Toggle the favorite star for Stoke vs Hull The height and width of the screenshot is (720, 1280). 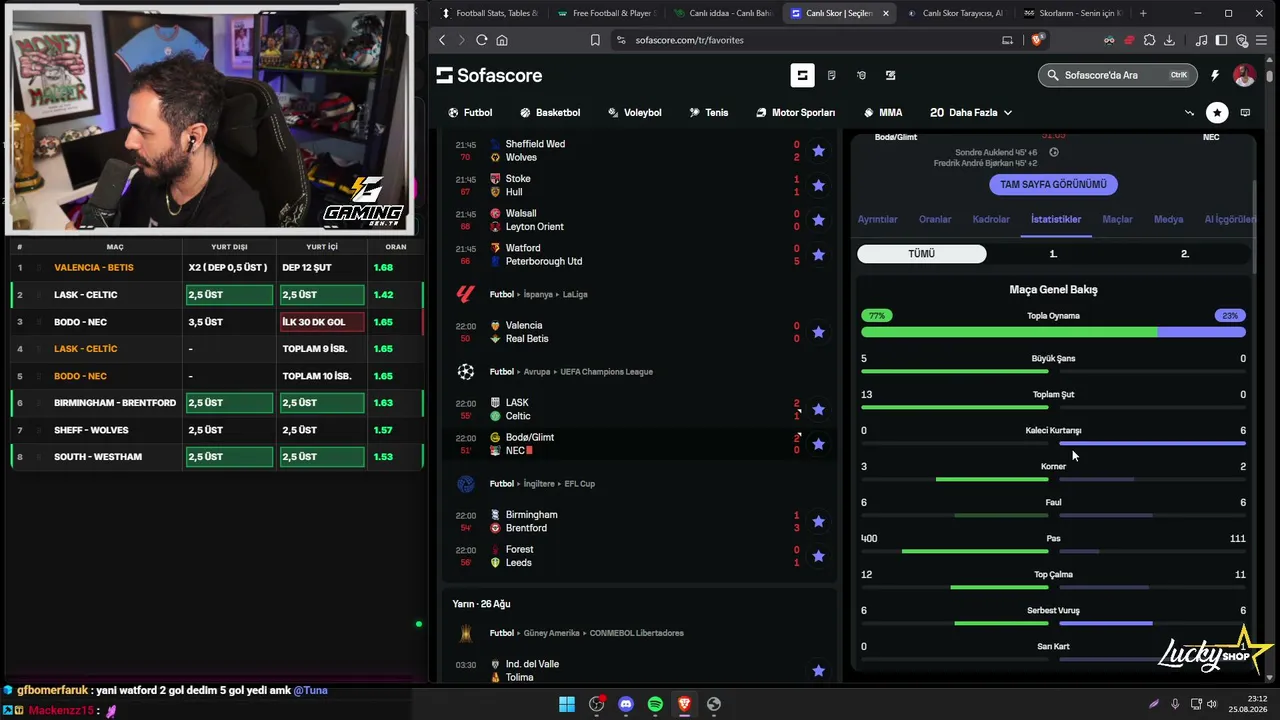click(x=818, y=185)
